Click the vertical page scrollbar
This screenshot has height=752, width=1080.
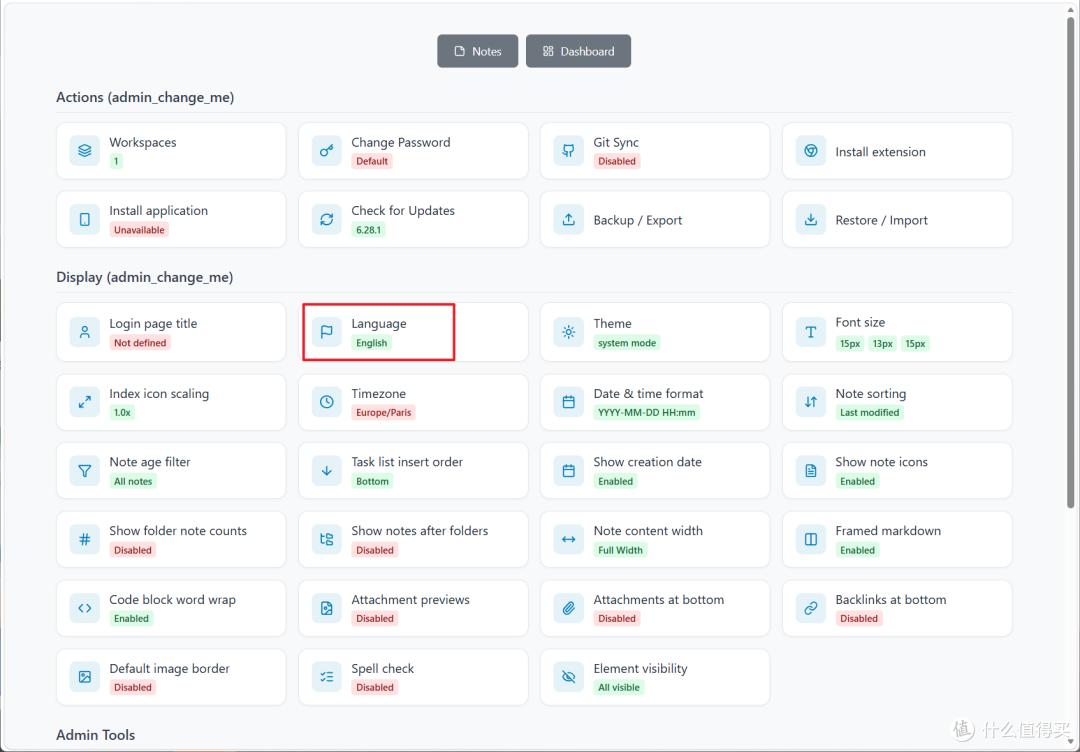tap(1071, 262)
